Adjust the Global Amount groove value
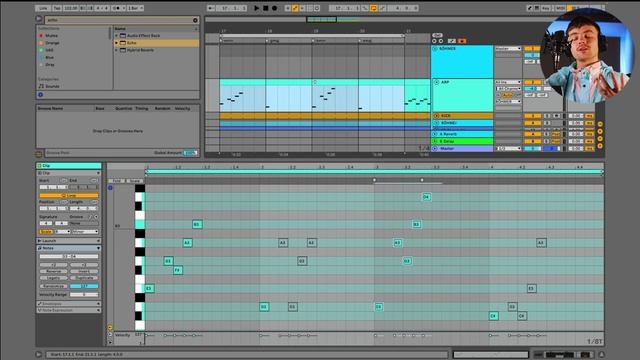This screenshot has width=640, height=360. [190, 153]
